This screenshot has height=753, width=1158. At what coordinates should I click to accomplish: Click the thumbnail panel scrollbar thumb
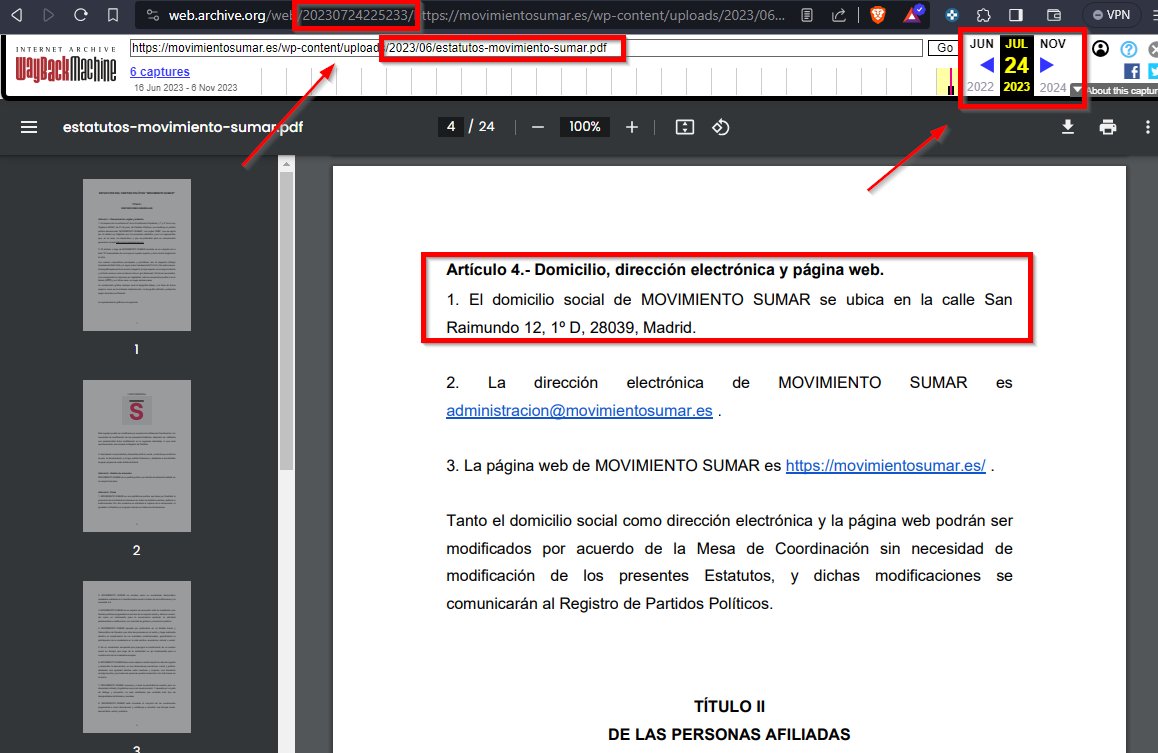coord(287,320)
